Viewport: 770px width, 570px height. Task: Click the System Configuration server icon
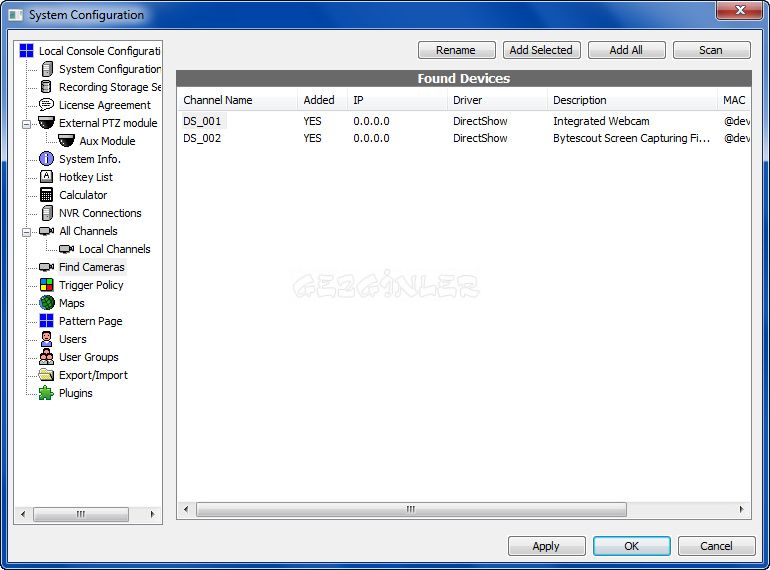pos(47,69)
